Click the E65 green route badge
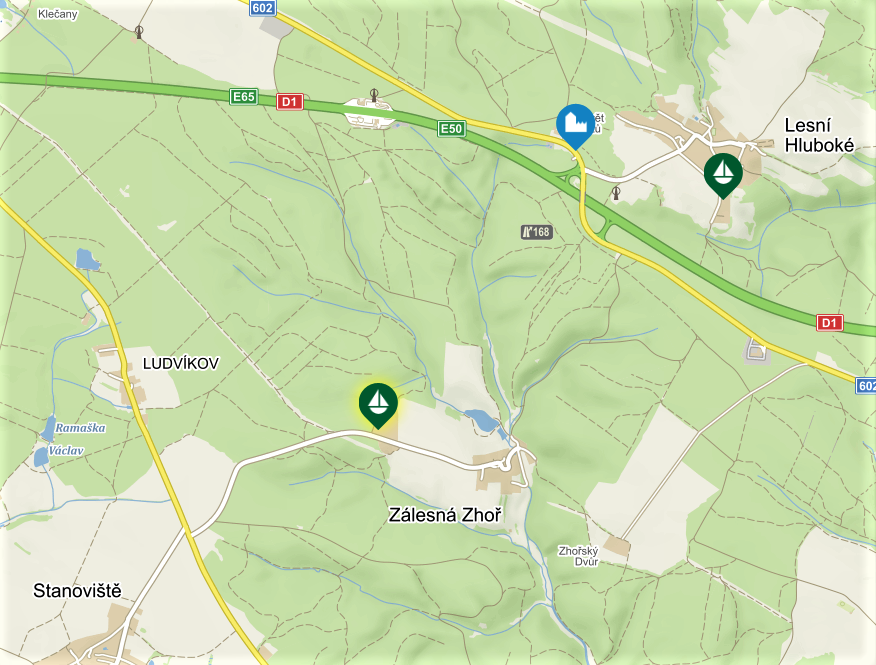This screenshot has width=876, height=665. (x=244, y=97)
